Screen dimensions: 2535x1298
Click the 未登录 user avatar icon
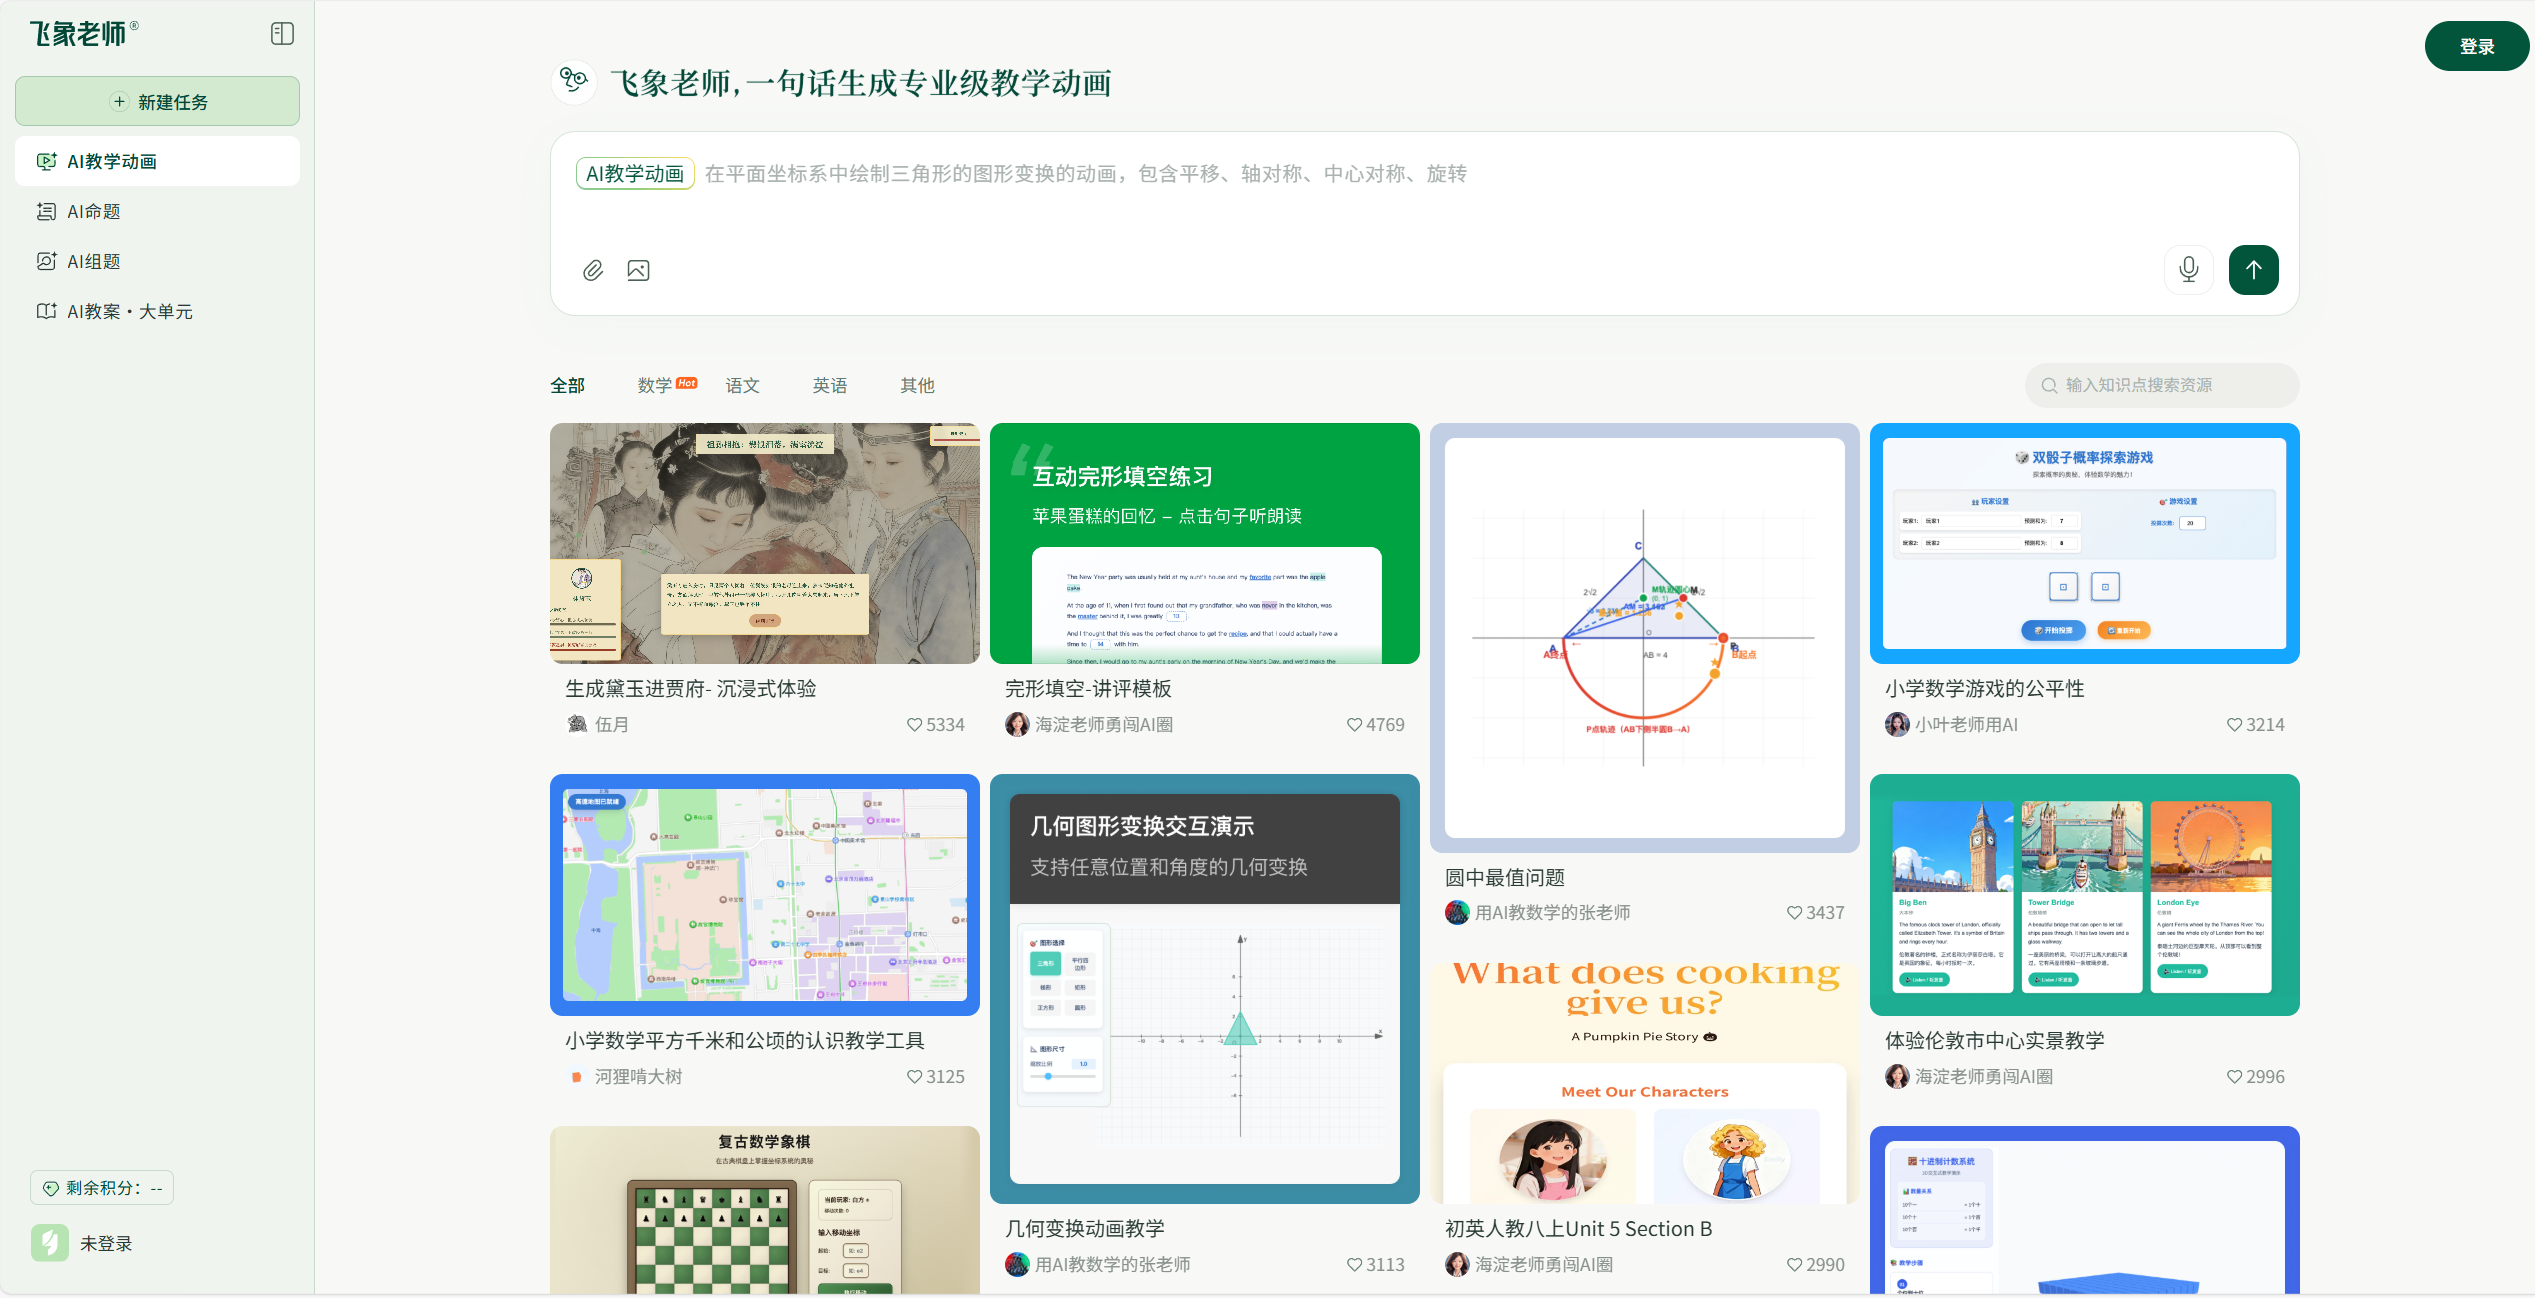point(50,1243)
